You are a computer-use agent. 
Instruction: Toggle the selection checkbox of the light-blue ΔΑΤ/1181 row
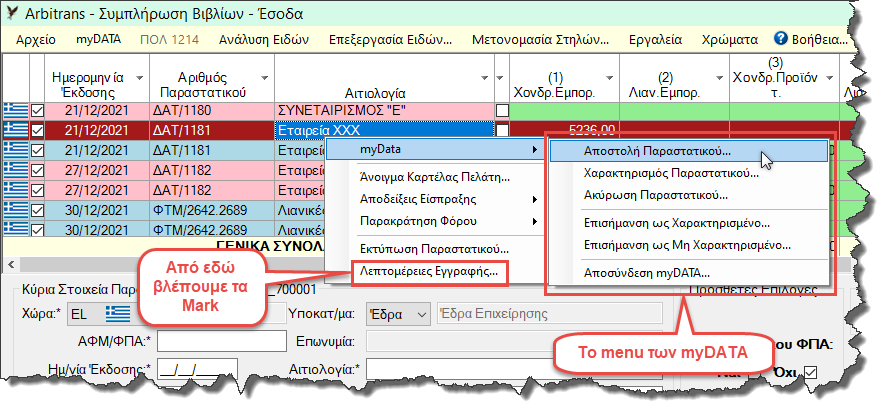(37, 150)
